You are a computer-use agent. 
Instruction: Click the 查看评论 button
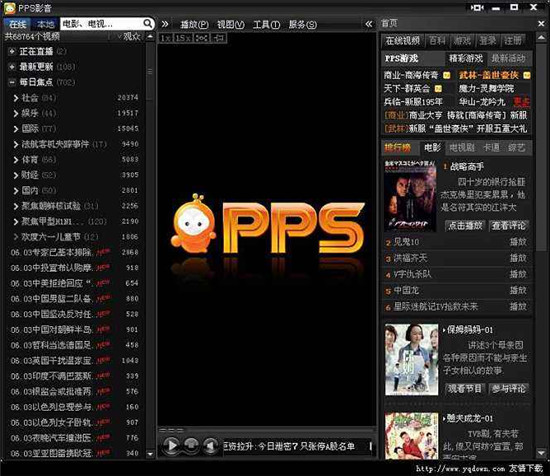[509, 226]
